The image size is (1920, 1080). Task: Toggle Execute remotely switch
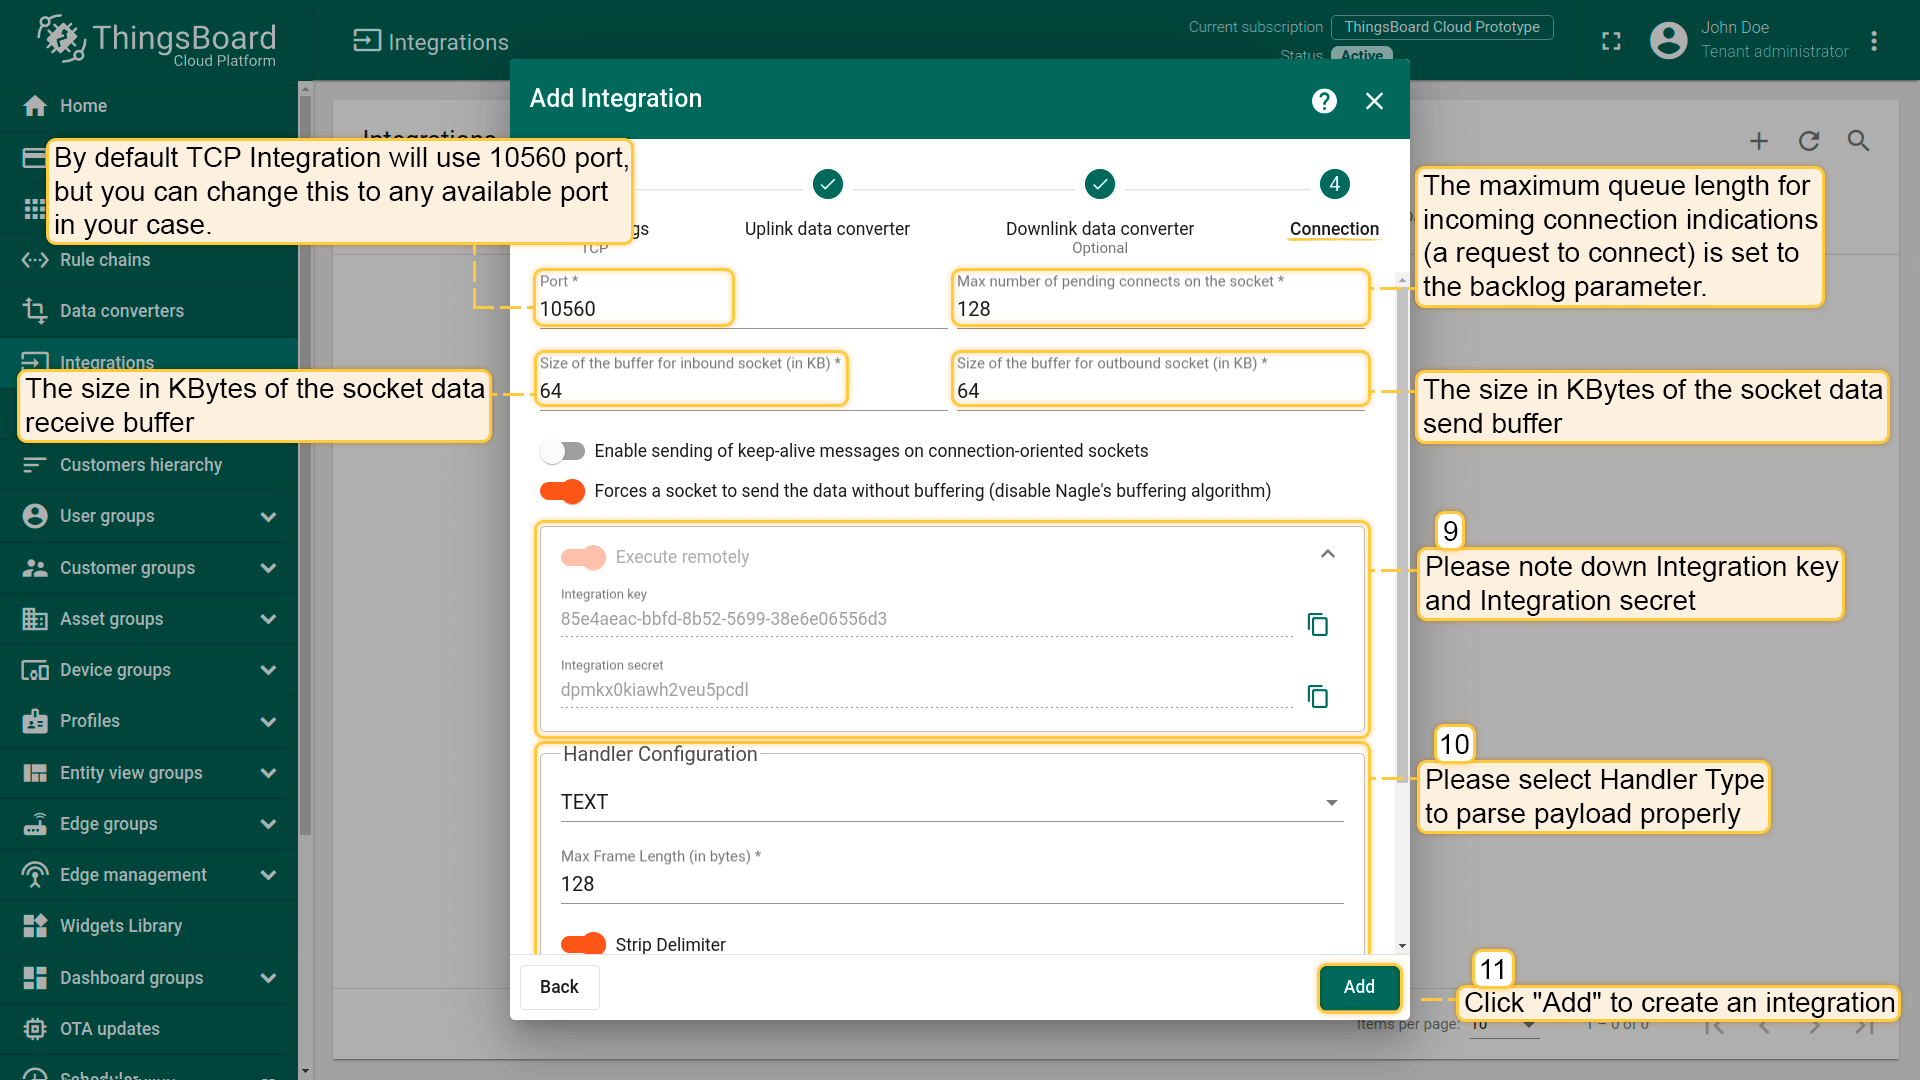tap(583, 557)
